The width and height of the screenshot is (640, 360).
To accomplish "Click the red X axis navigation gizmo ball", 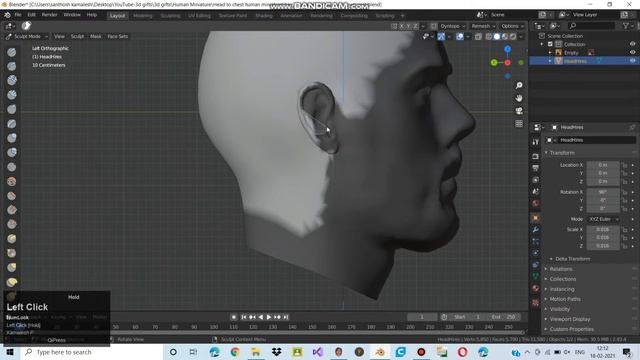I will click(x=507, y=62).
